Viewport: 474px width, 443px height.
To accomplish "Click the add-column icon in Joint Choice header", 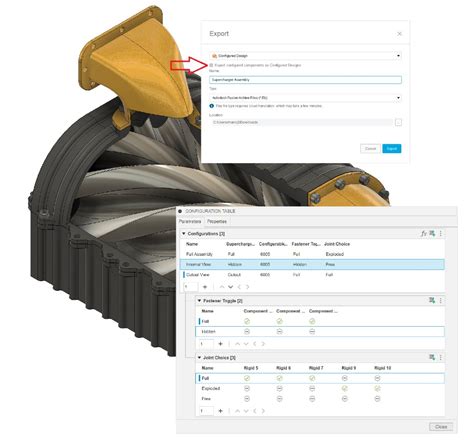I will point(432,357).
